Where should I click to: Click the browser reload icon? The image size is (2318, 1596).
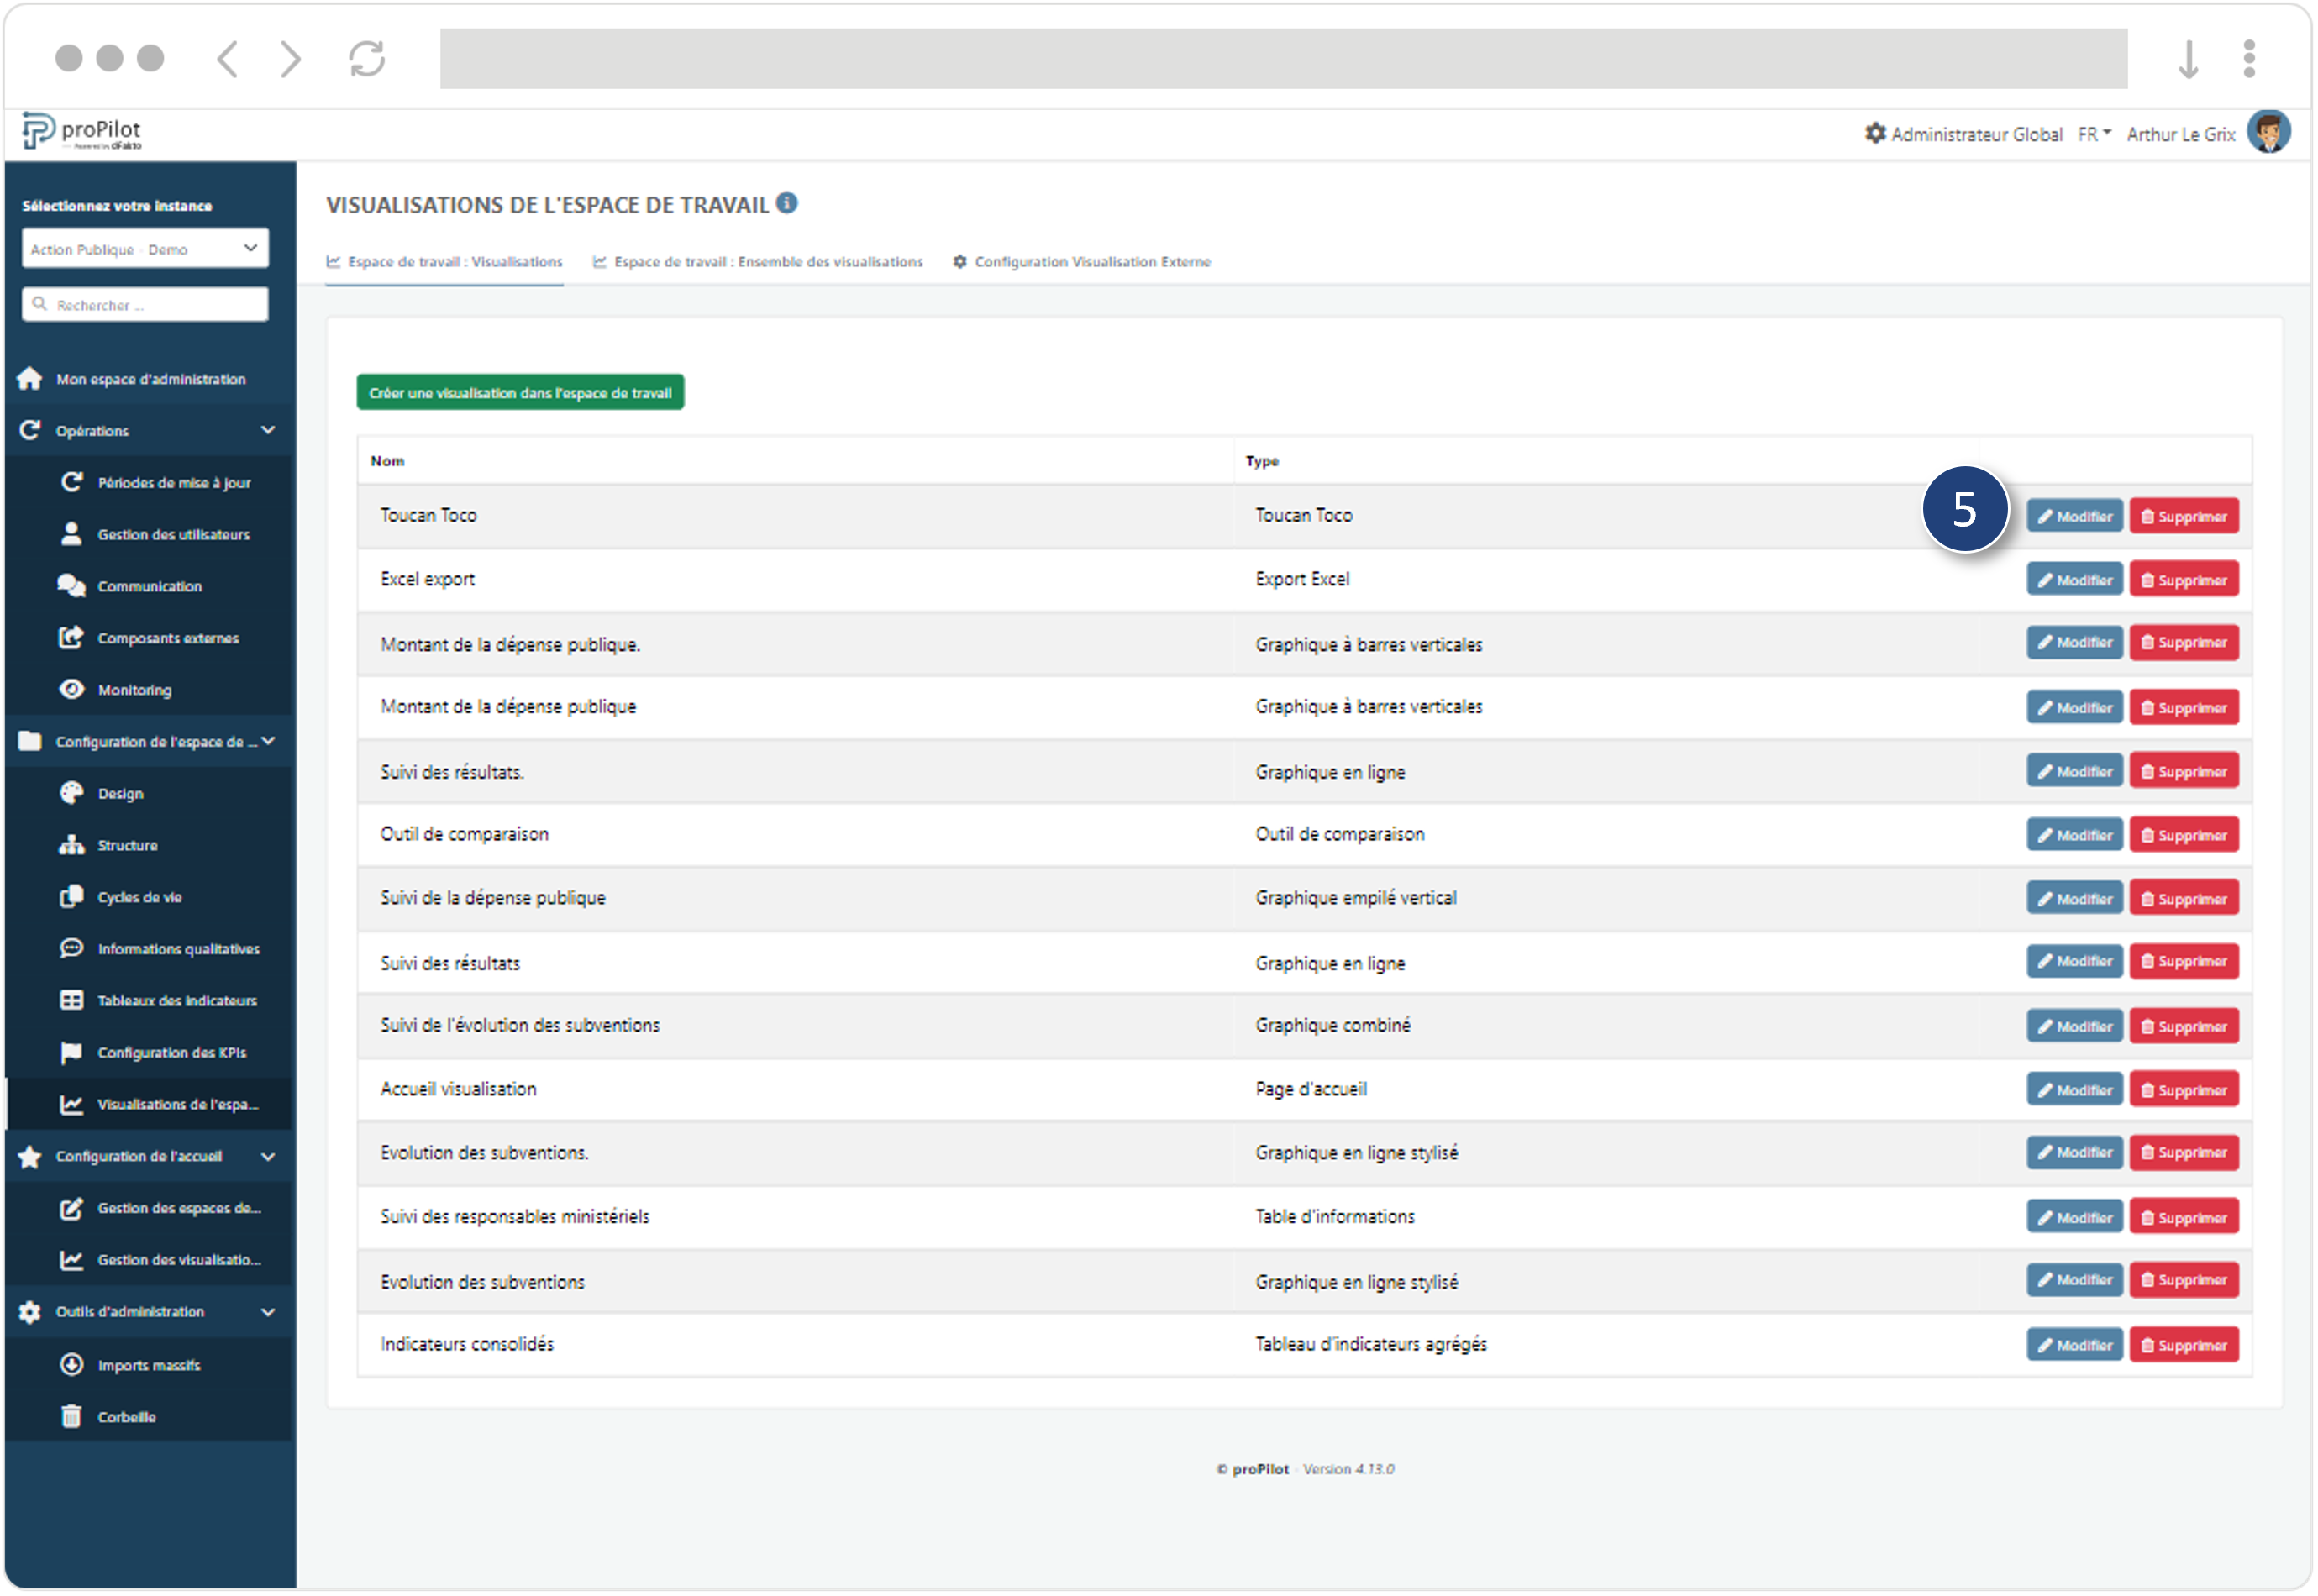coord(367,58)
